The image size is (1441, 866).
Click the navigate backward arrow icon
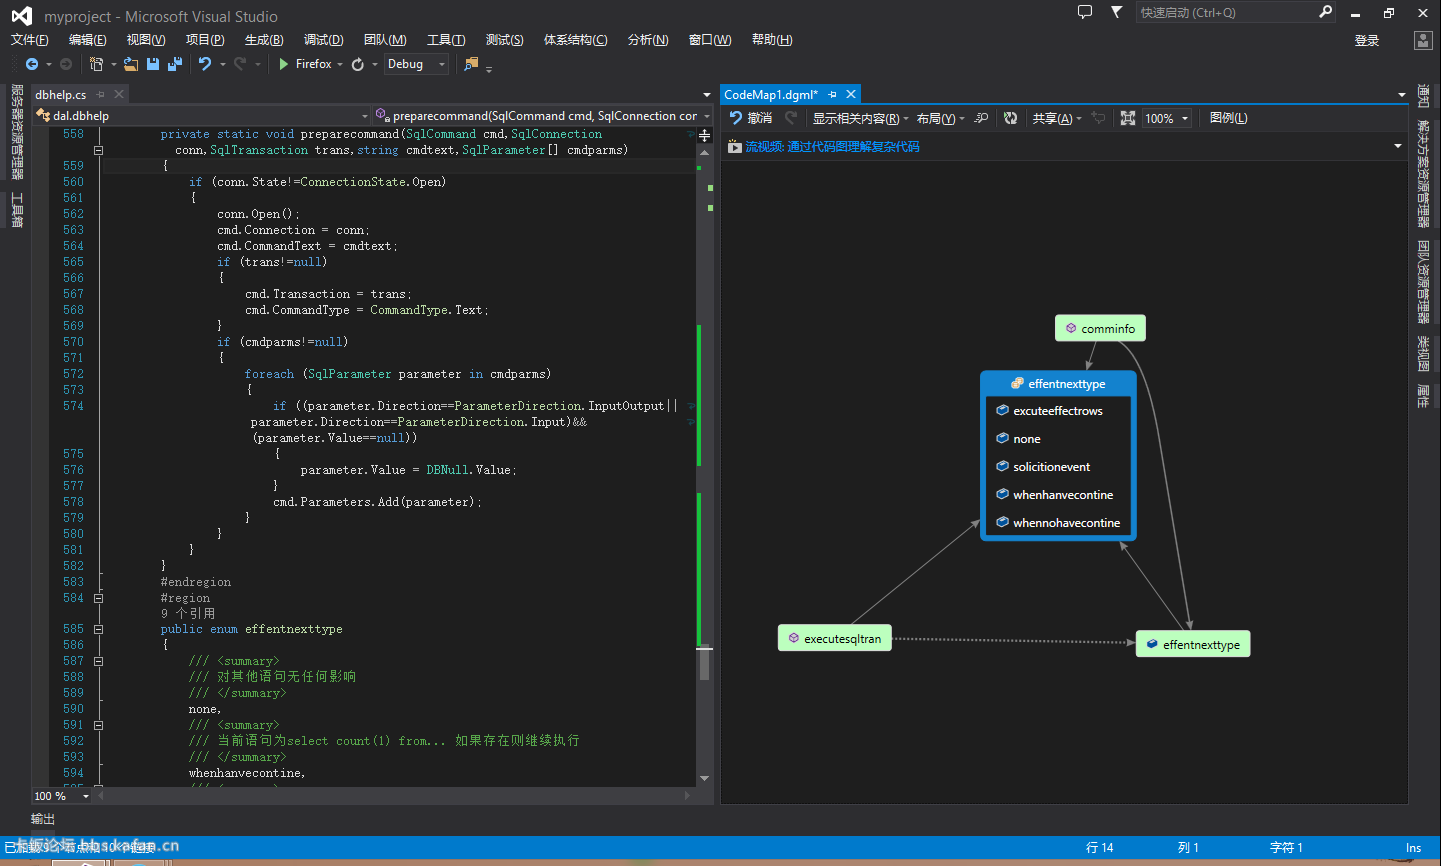click(x=32, y=64)
